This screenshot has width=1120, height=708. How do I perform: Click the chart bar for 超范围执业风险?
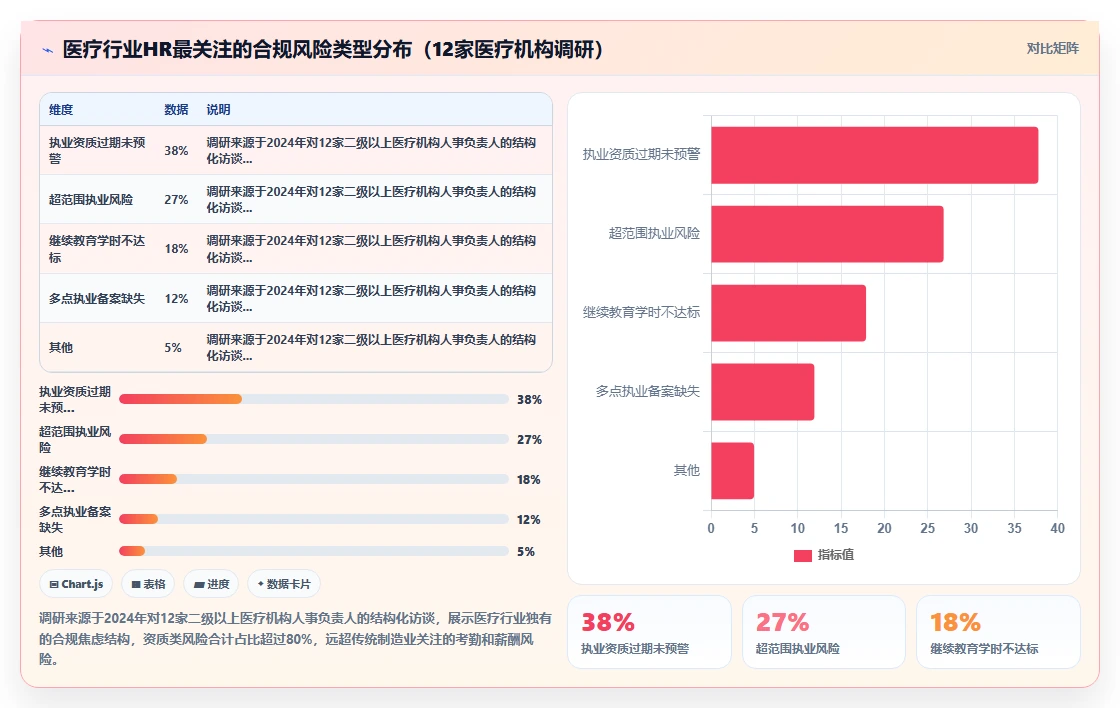coord(827,234)
